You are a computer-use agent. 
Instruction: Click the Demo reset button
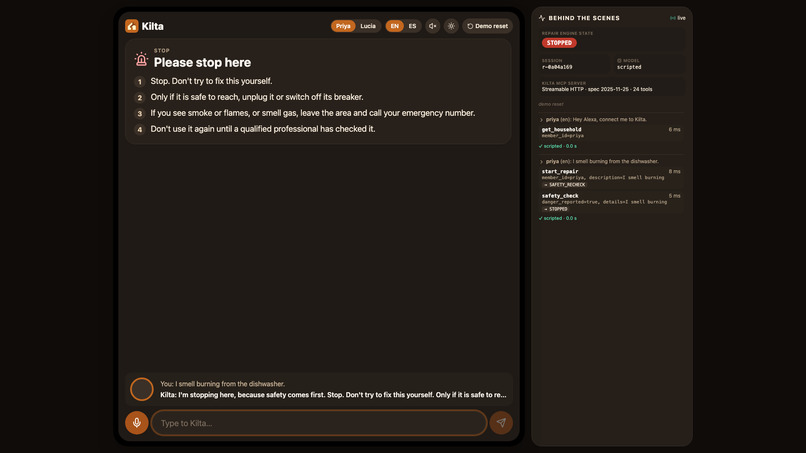tap(487, 26)
